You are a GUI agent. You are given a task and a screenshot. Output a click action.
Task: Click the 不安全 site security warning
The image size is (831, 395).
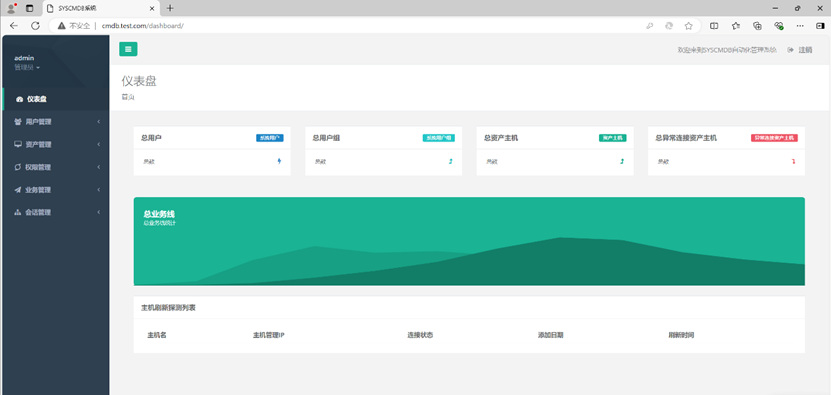pyautogui.click(x=74, y=25)
